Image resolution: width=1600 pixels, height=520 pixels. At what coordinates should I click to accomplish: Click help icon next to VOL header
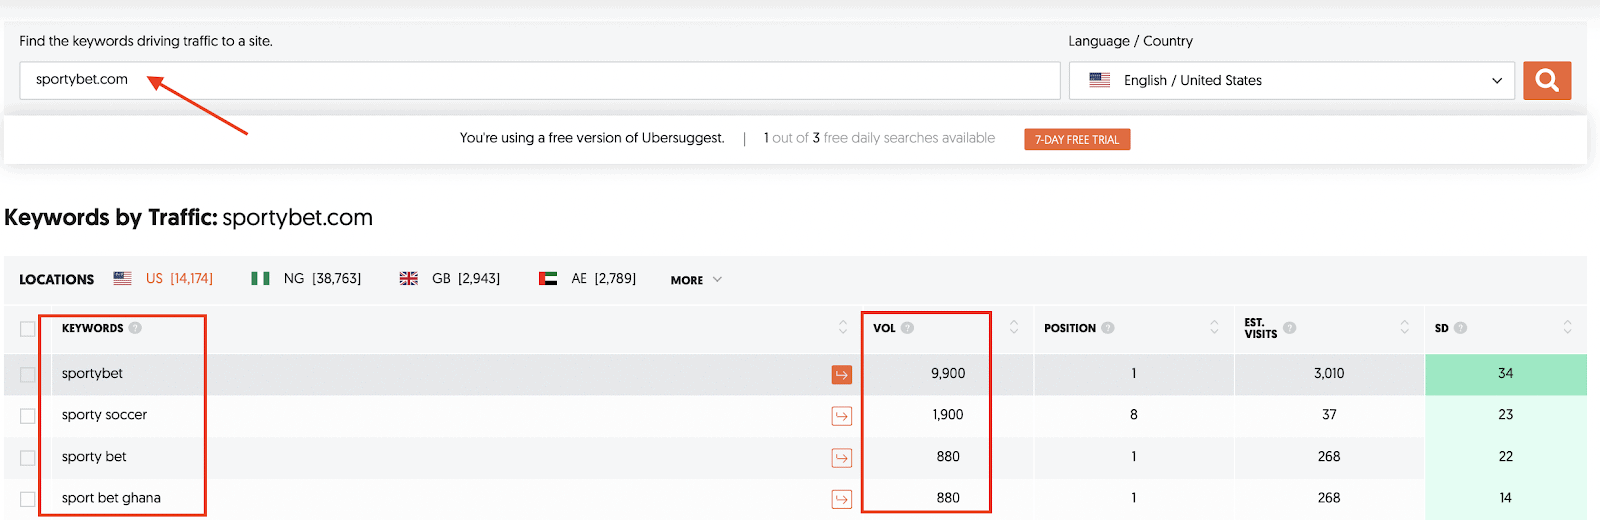907,328
